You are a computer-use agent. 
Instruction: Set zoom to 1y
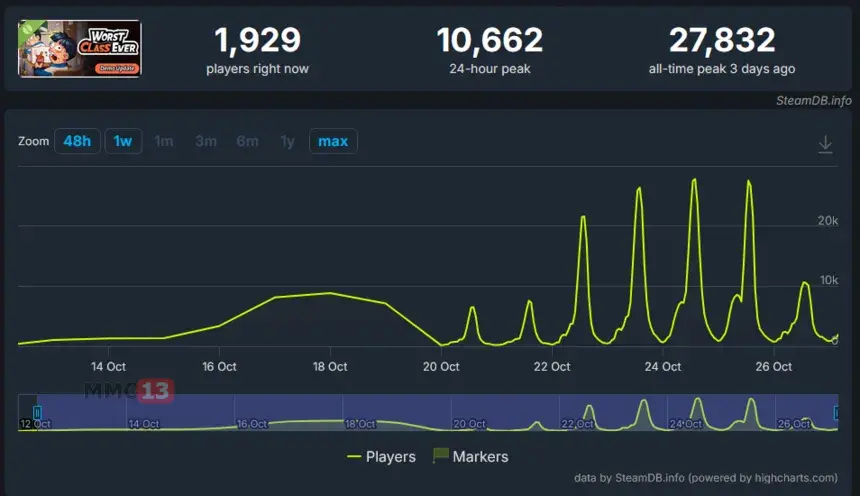click(288, 141)
